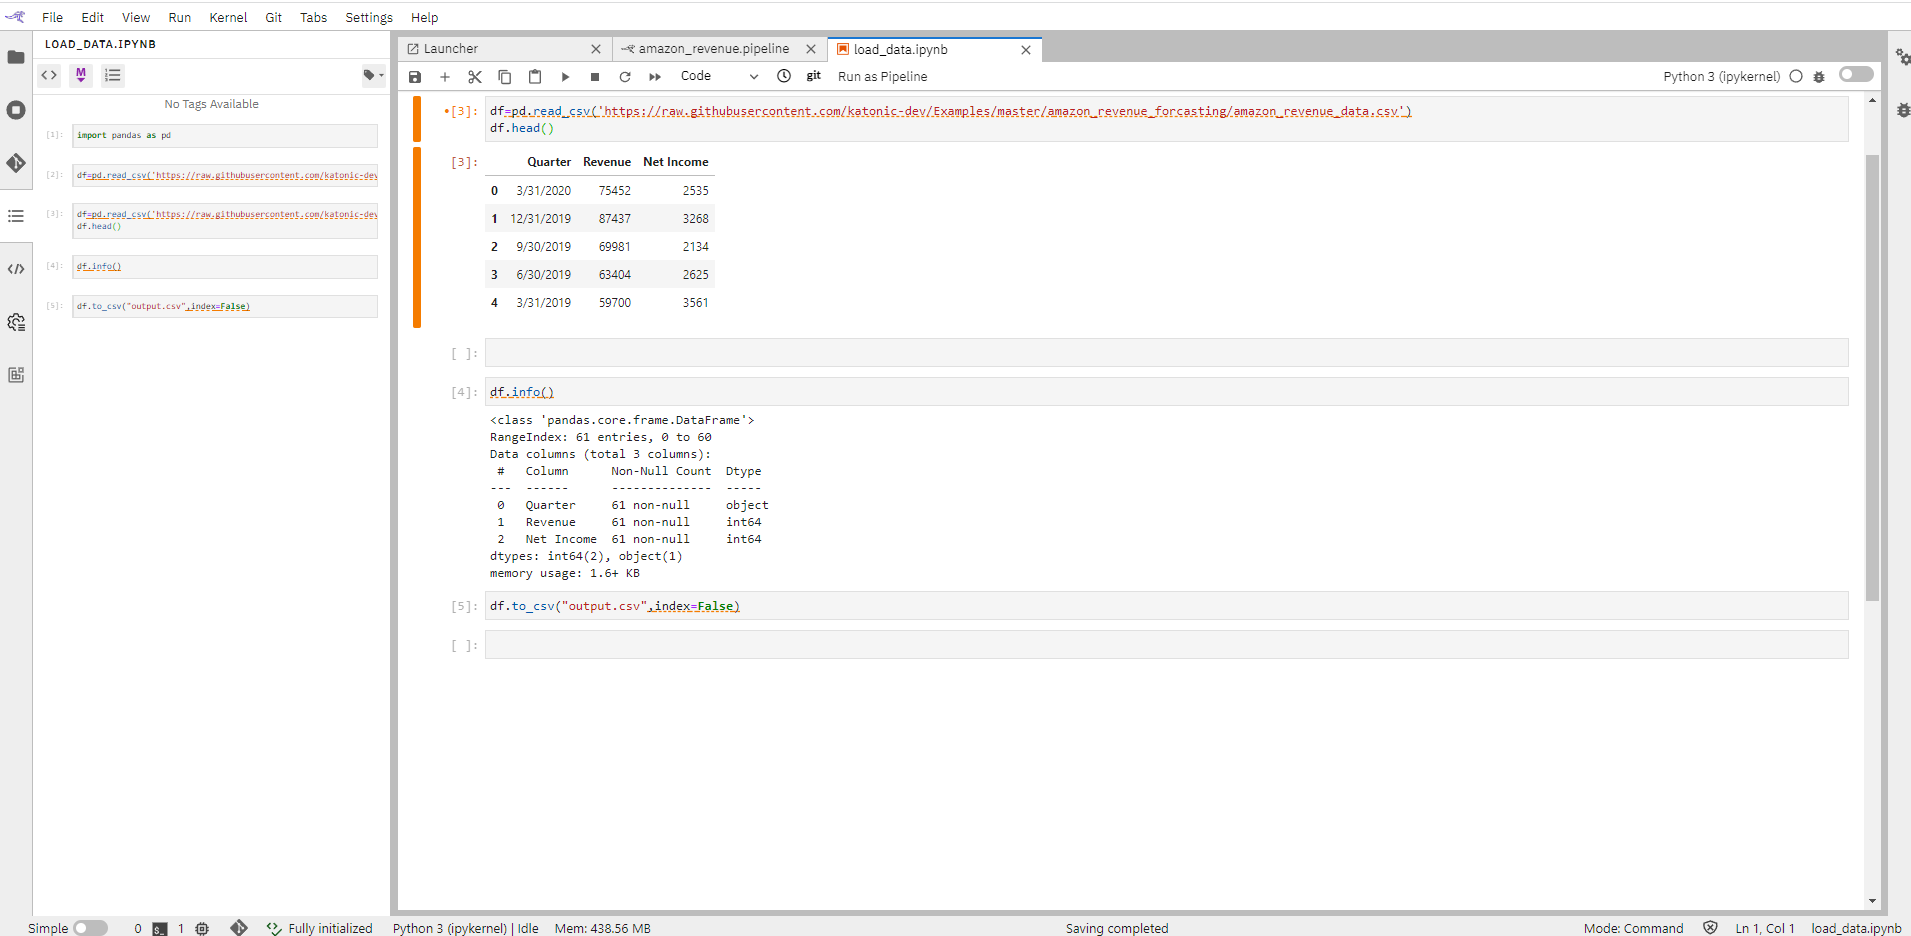Switch kernel via Python 3 (ipykernel) label
The width and height of the screenshot is (1911, 936).
(1721, 77)
